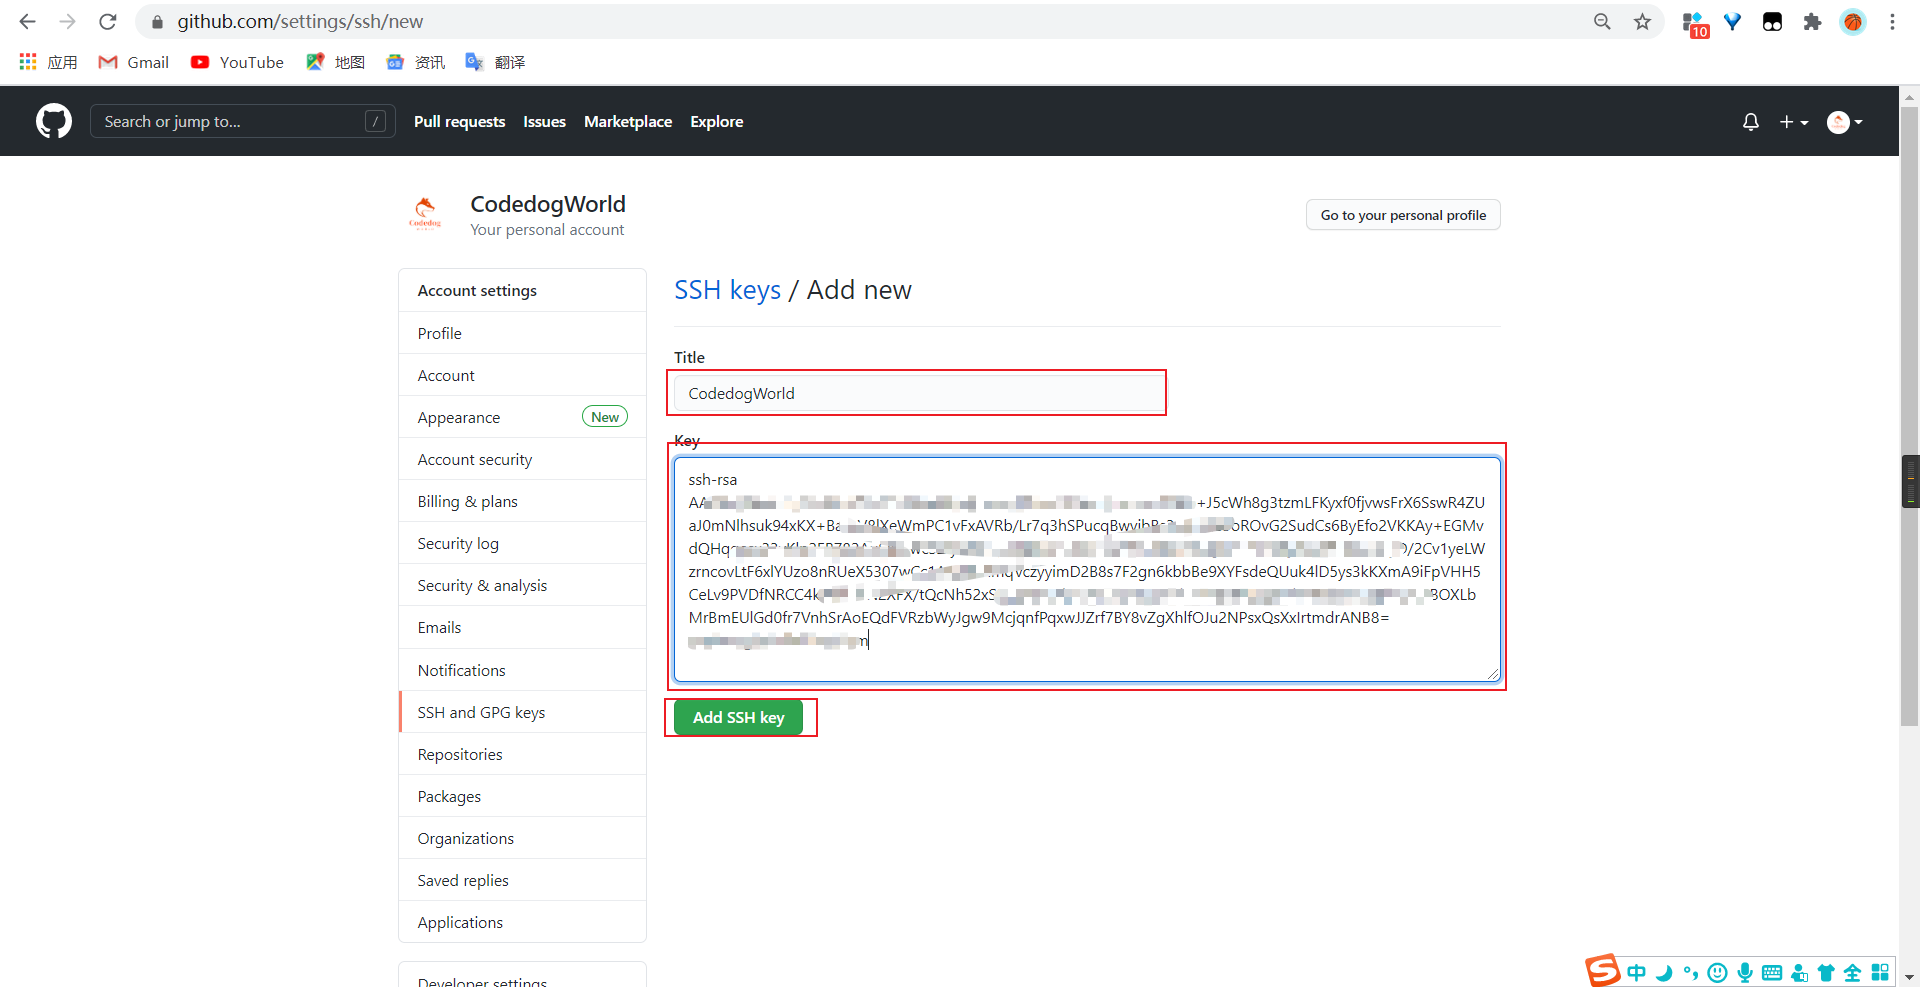Reload the page in browser
1920x987 pixels.
[108, 22]
